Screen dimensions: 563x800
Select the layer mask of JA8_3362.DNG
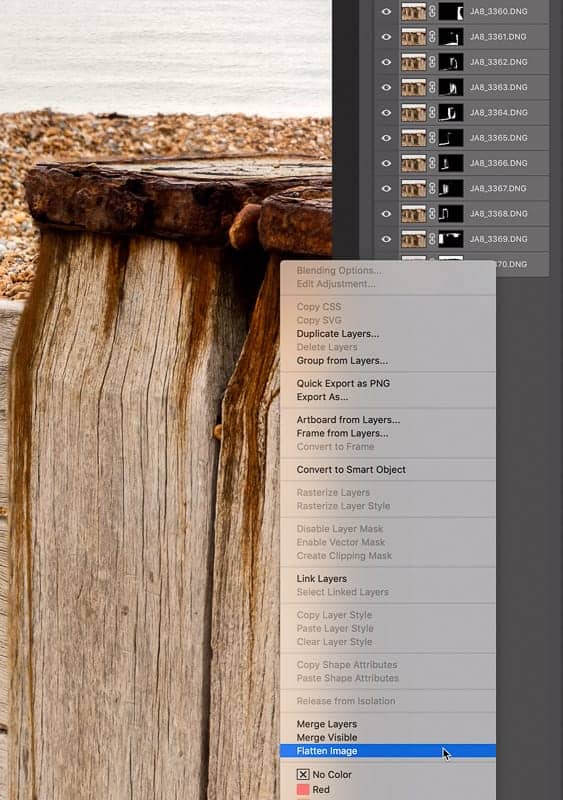[451, 62]
